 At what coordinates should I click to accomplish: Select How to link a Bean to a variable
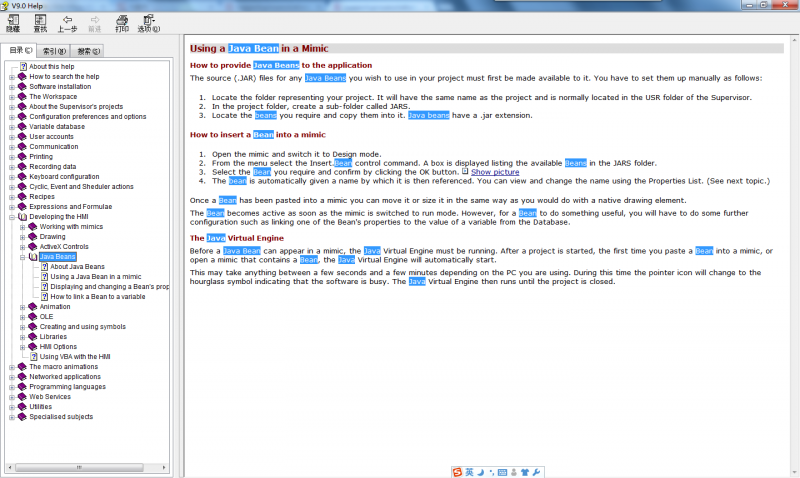pyautogui.click(x=97, y=297)
